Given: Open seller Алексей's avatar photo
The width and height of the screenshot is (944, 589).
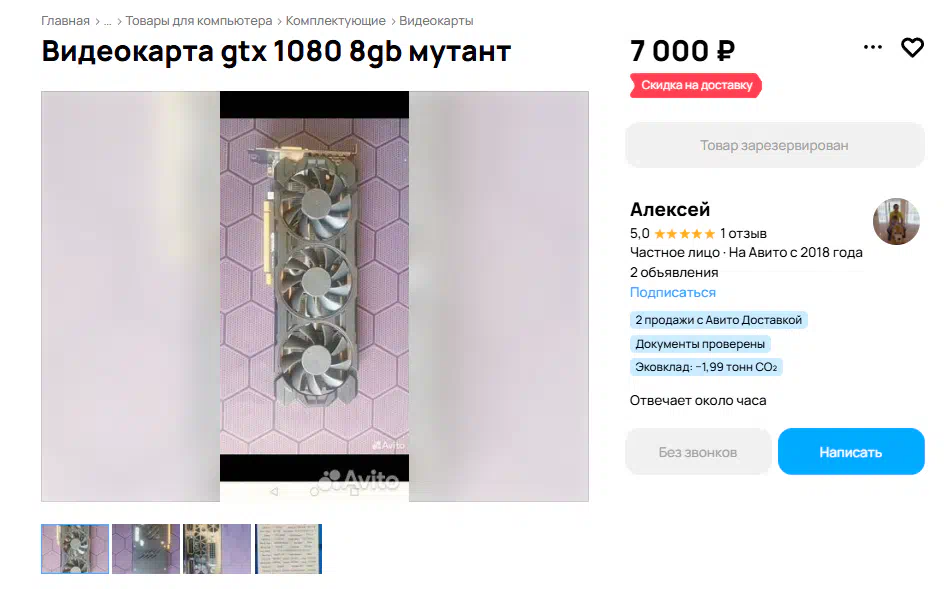Looking at the screenshot, I should coord(896,221).
